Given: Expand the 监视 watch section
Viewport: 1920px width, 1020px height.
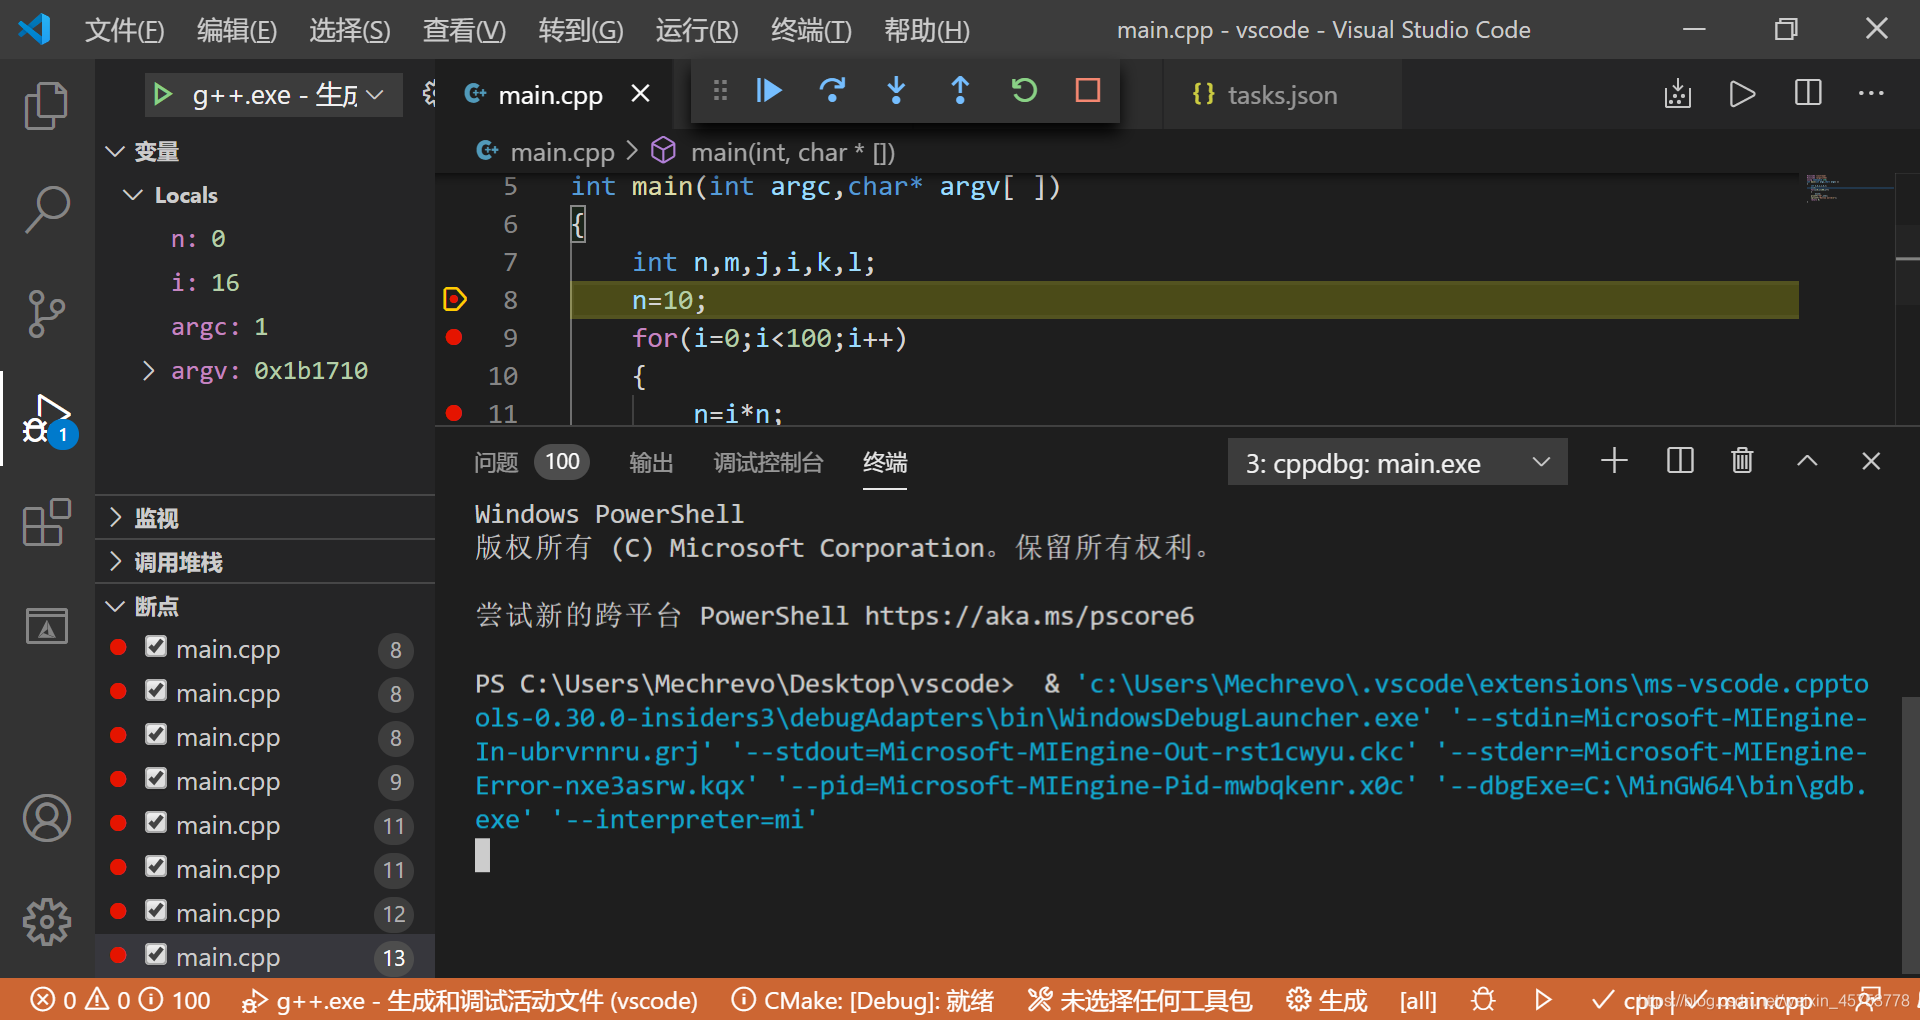Looking at the screenshot, I should pyautogui.click(x=265, y=518).
